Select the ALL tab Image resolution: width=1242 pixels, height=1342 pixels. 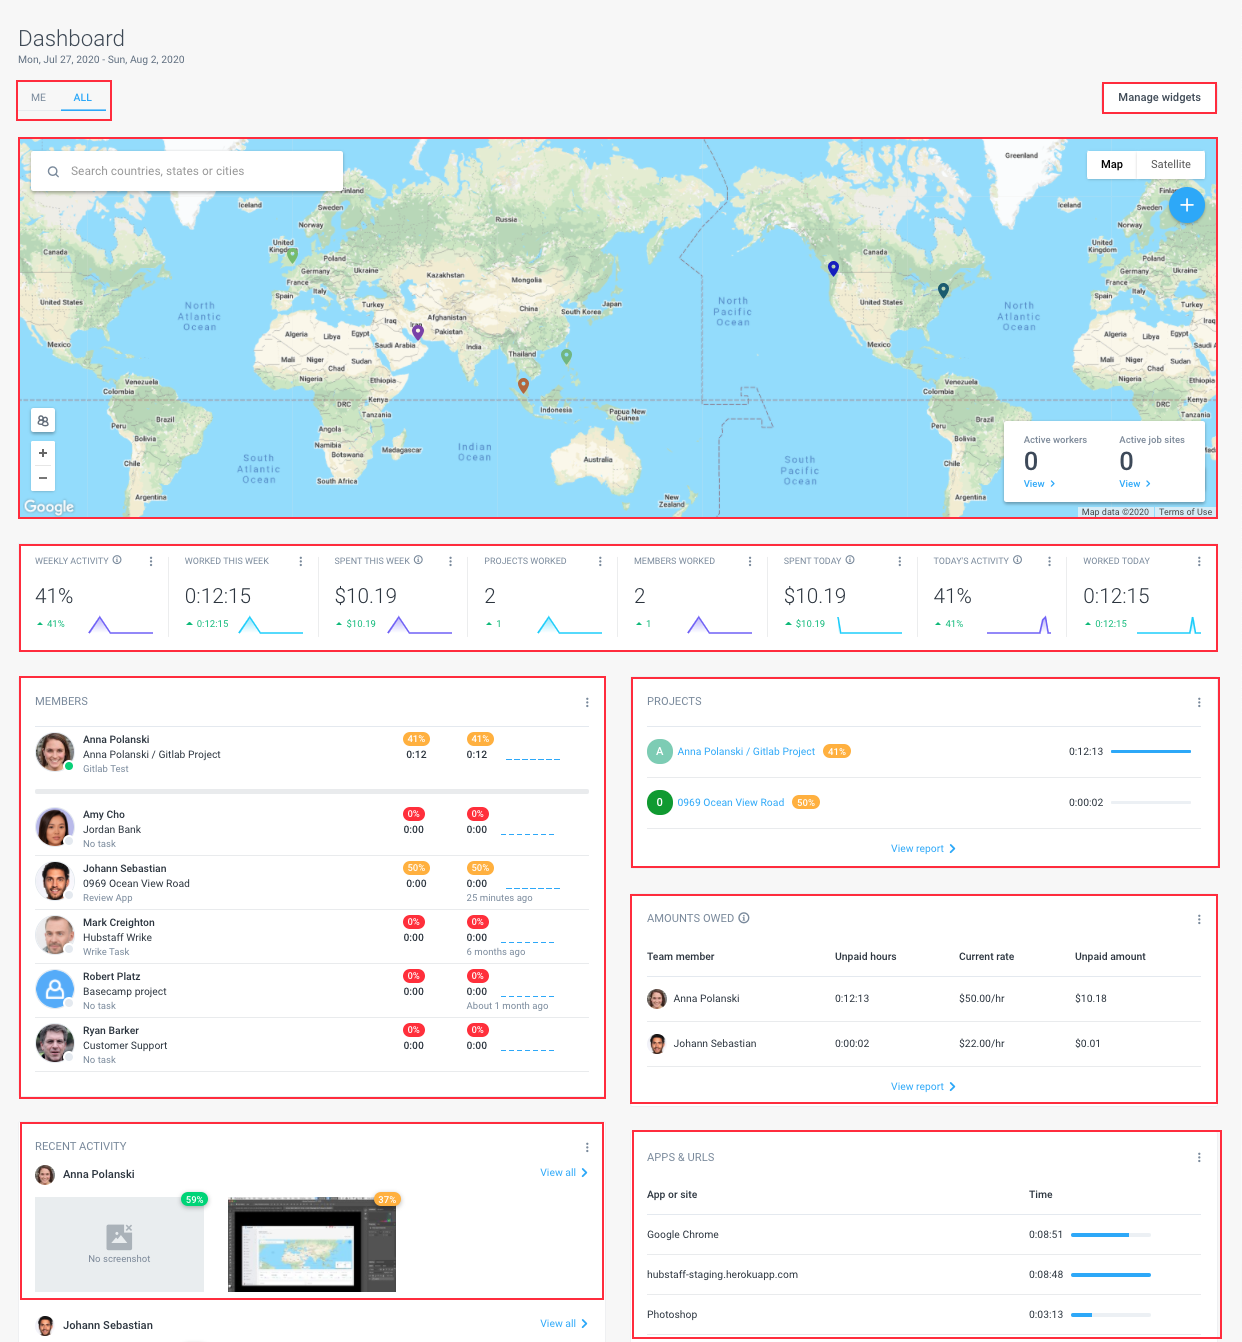pos(82,97)
